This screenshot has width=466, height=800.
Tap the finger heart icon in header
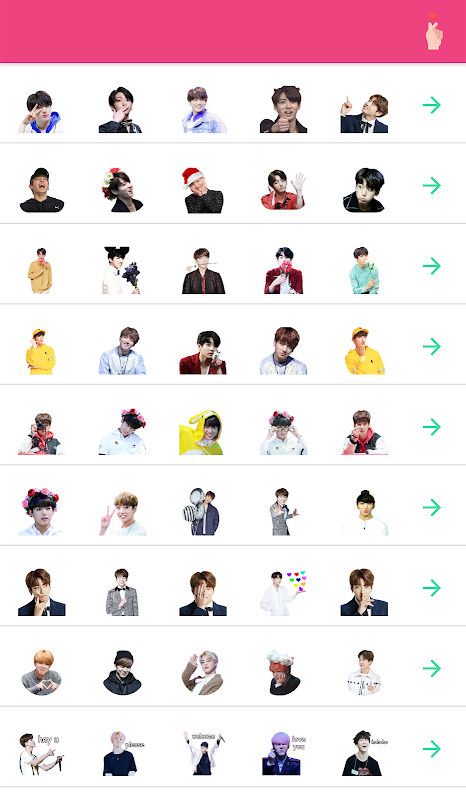click(x=434, y=32)
